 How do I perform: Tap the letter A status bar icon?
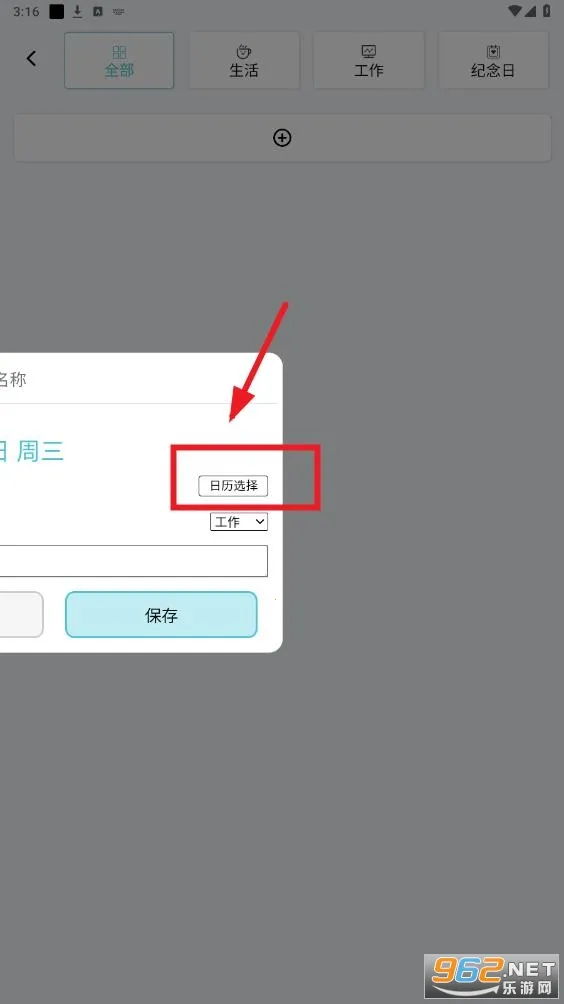click(x=98, y=12)
